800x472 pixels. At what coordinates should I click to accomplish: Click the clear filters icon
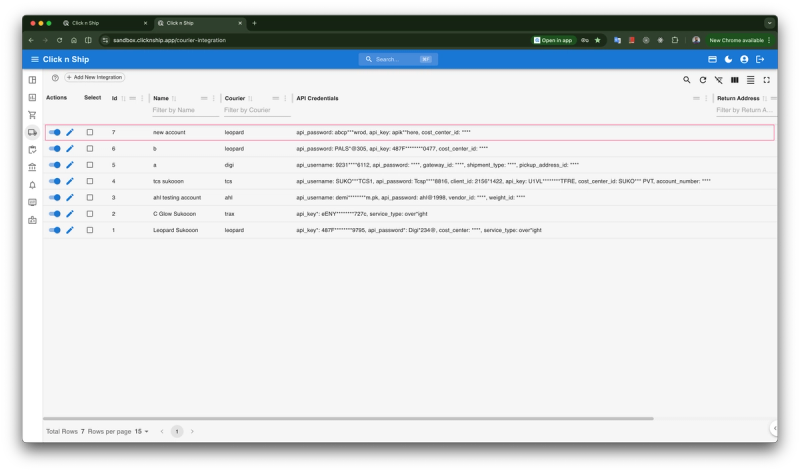pos(718,80)
